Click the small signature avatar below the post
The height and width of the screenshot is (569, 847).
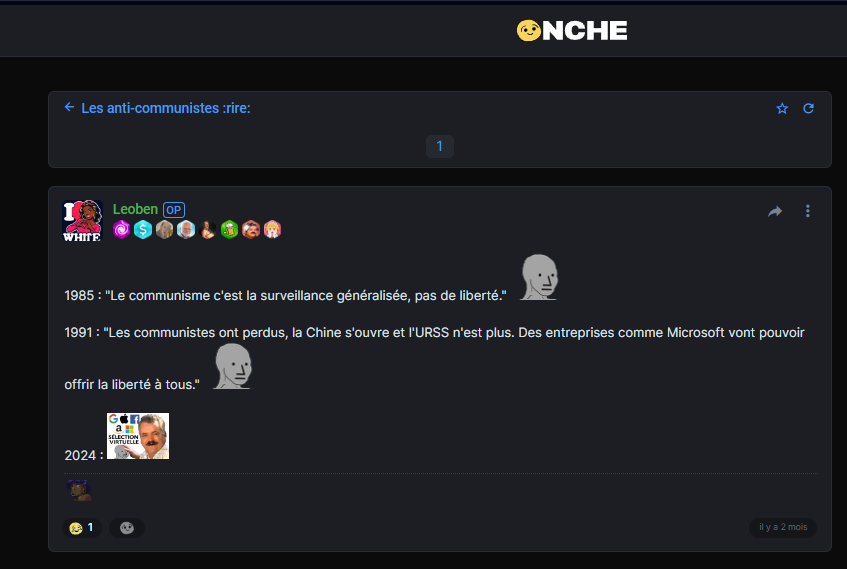79,490
